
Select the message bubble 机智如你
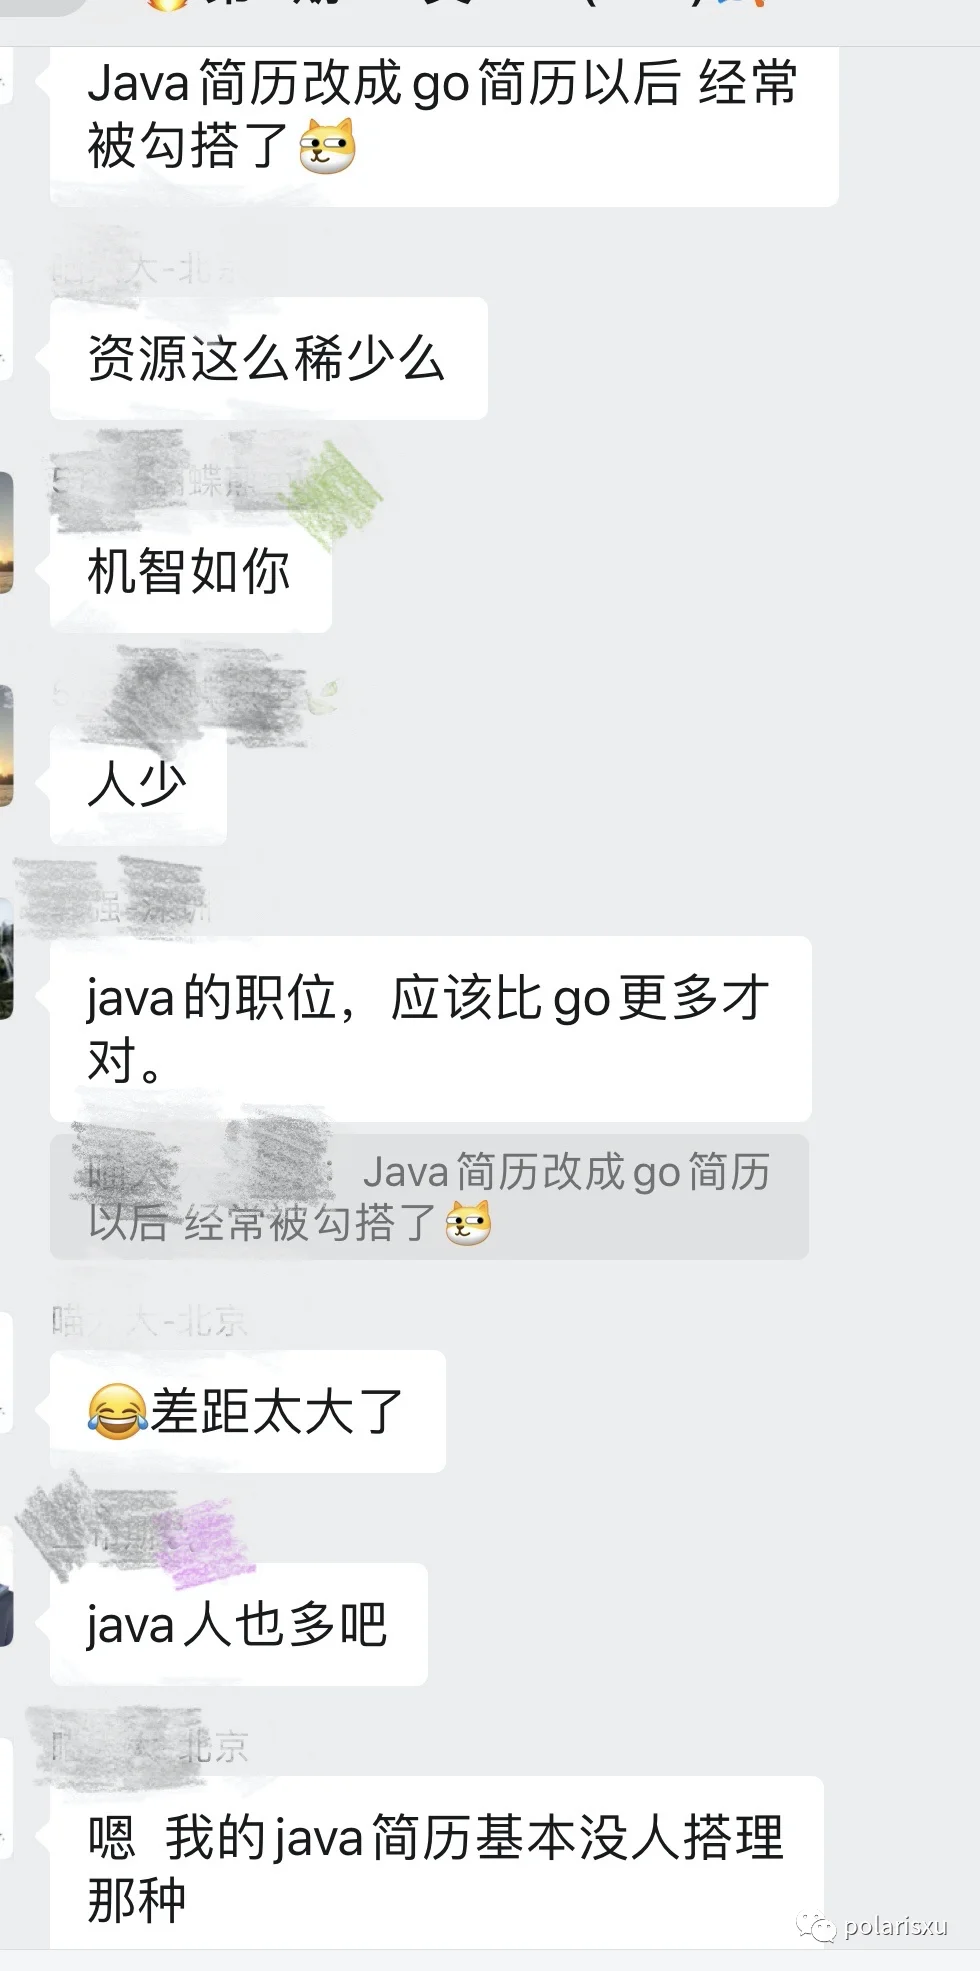click(x=190, y=571)
